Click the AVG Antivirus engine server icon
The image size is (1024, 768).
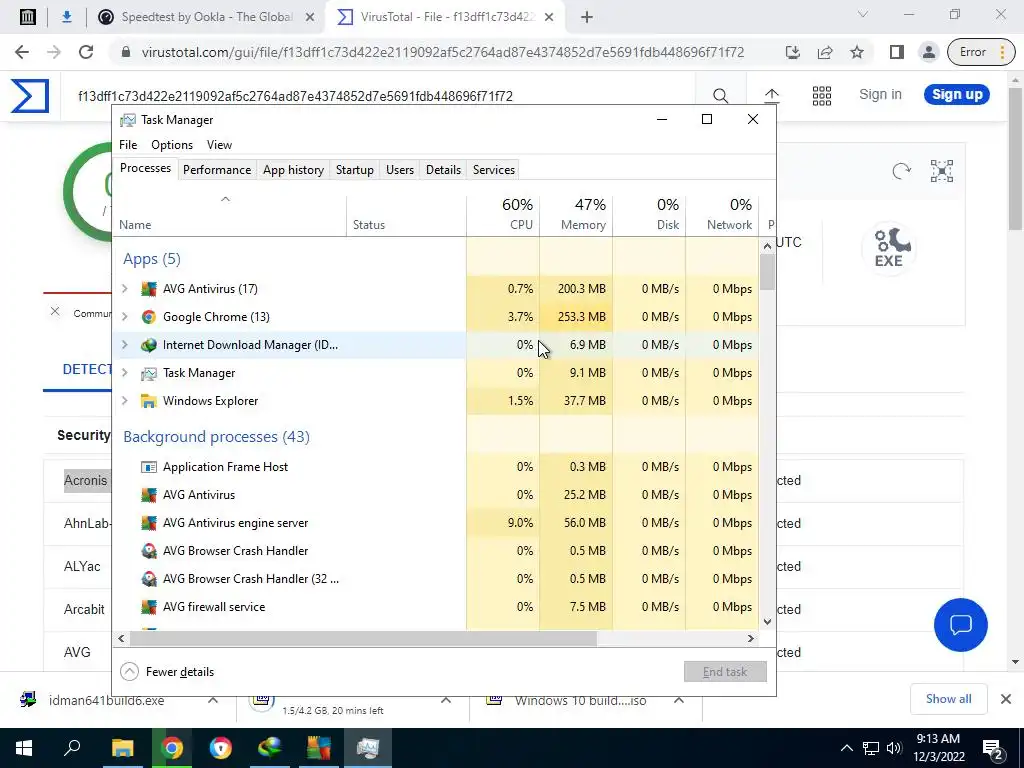pos(149,523)
